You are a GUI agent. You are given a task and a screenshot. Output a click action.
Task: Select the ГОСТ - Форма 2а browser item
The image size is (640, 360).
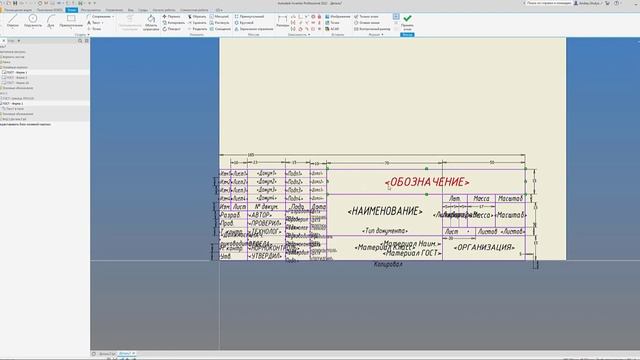point(18,83)
